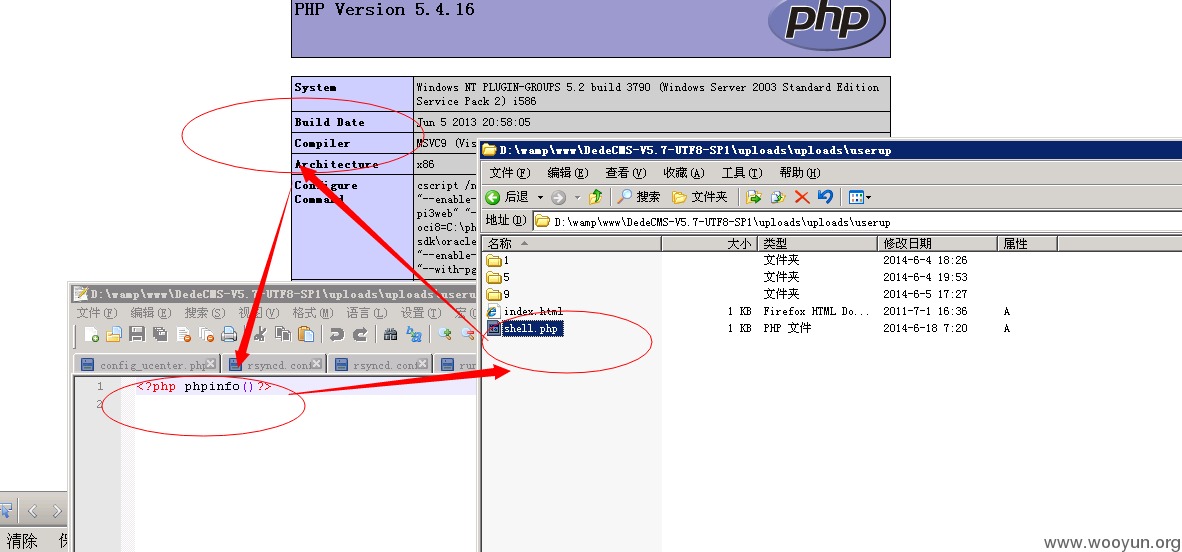Click the Zoom In magnifier icon in Notepad++
The height and width of the screenshot is (552, 1182).
point(446,335)
